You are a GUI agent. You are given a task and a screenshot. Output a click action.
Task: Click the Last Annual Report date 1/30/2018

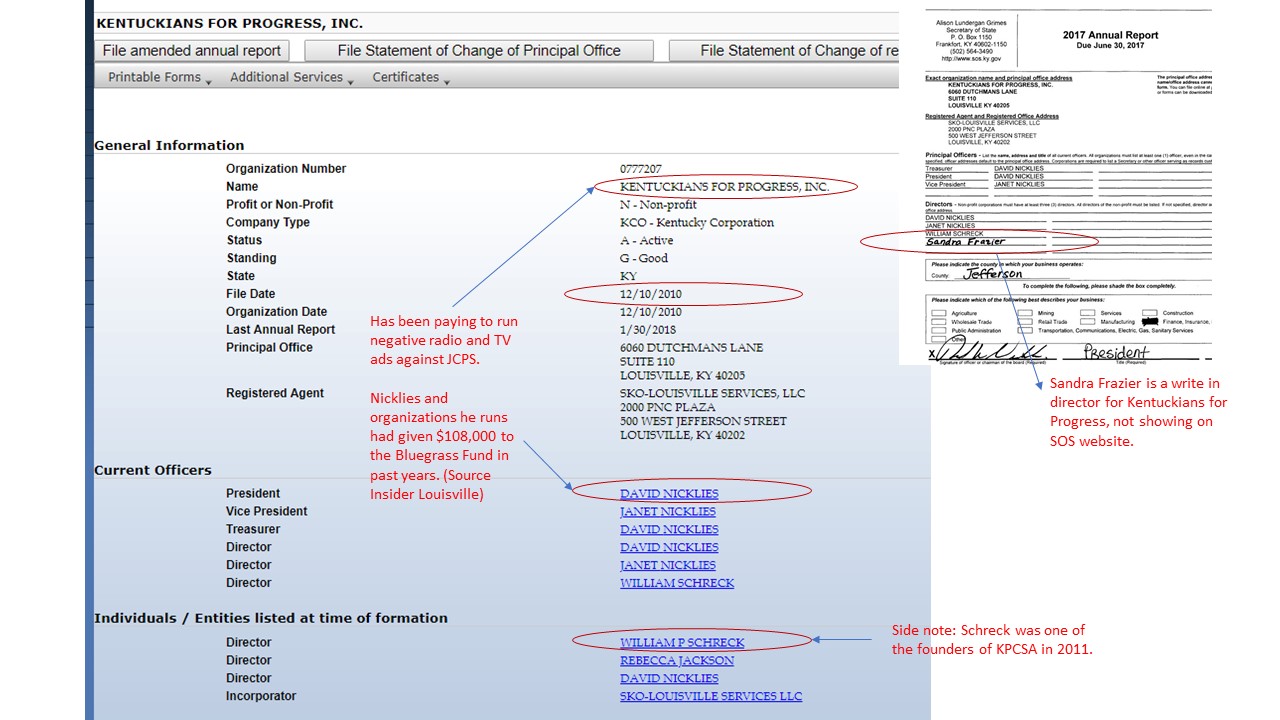(x=648, y=330)
